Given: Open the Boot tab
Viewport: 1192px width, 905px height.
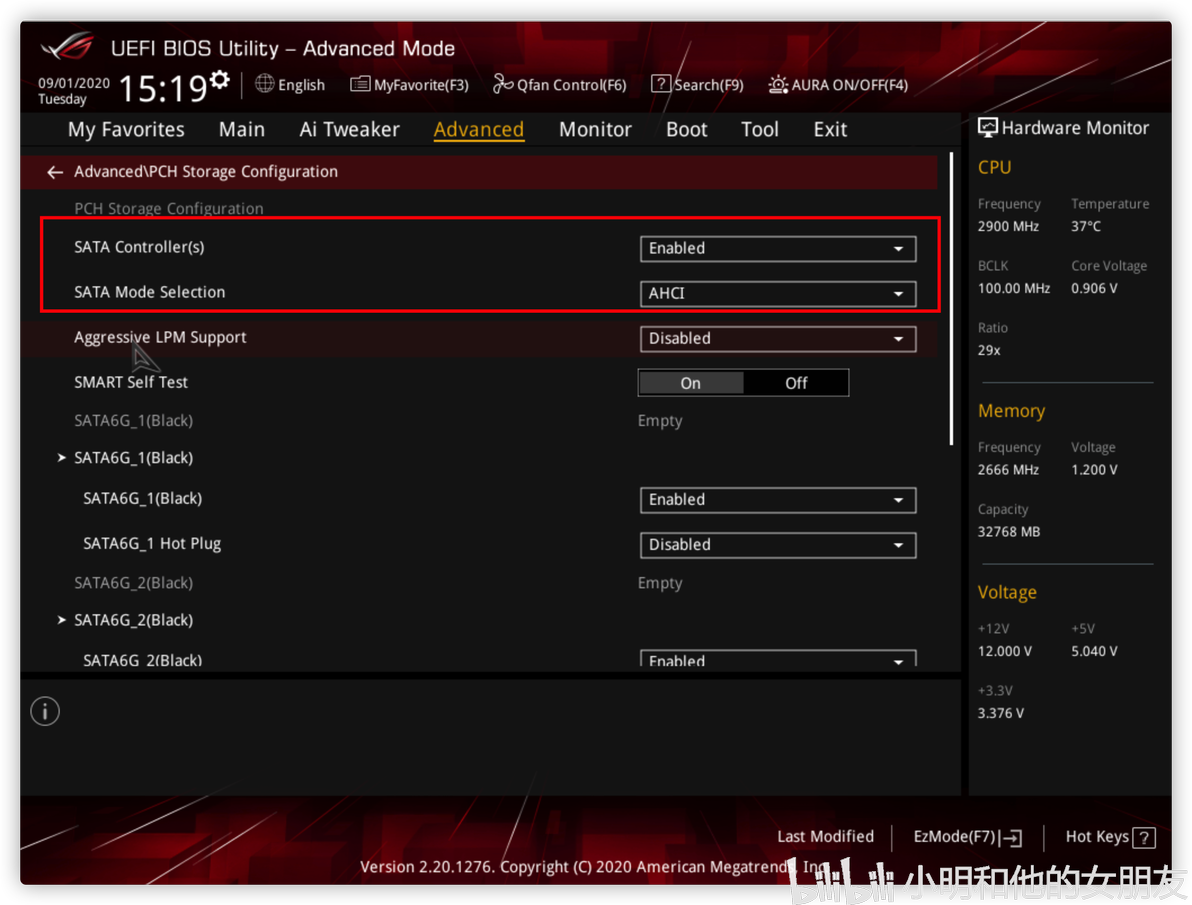Looking at the screenshot, I should click(x=686, y=129).
